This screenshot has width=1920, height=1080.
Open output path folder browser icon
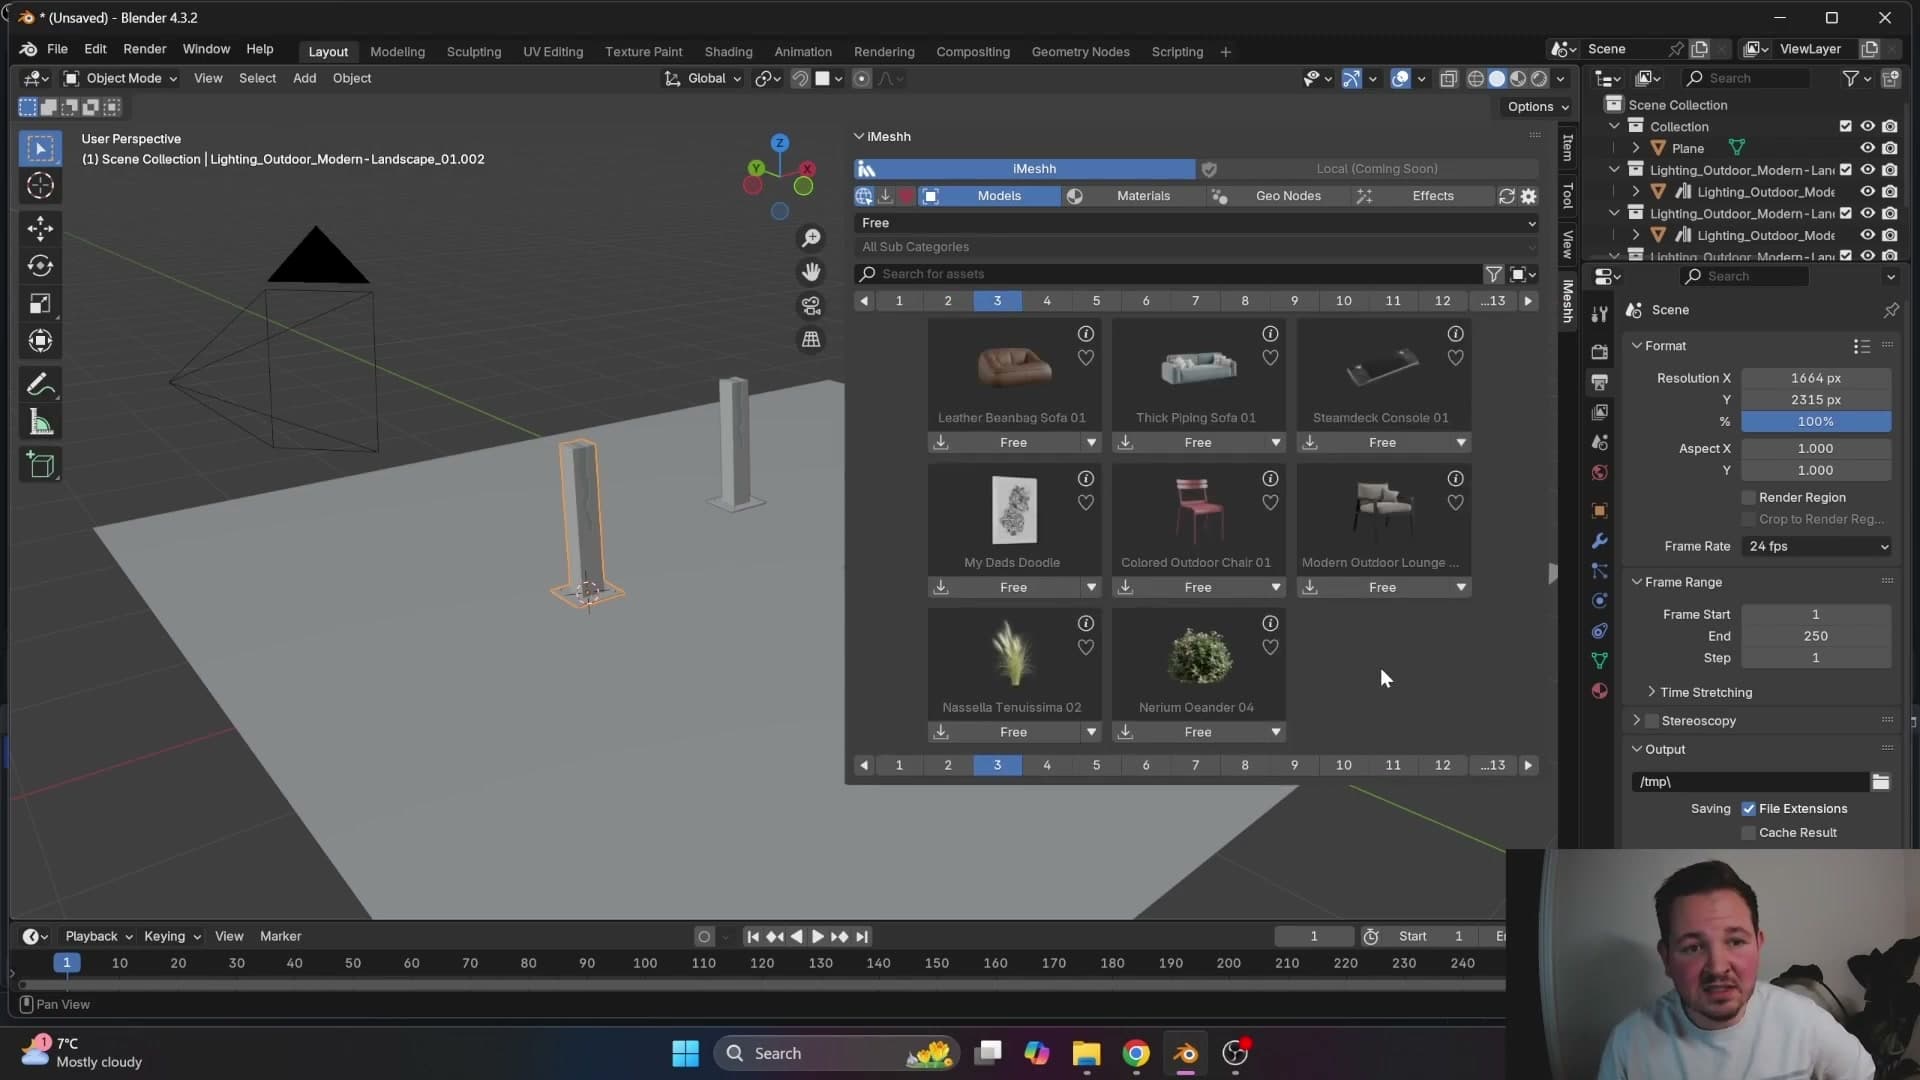point(1881,782)
